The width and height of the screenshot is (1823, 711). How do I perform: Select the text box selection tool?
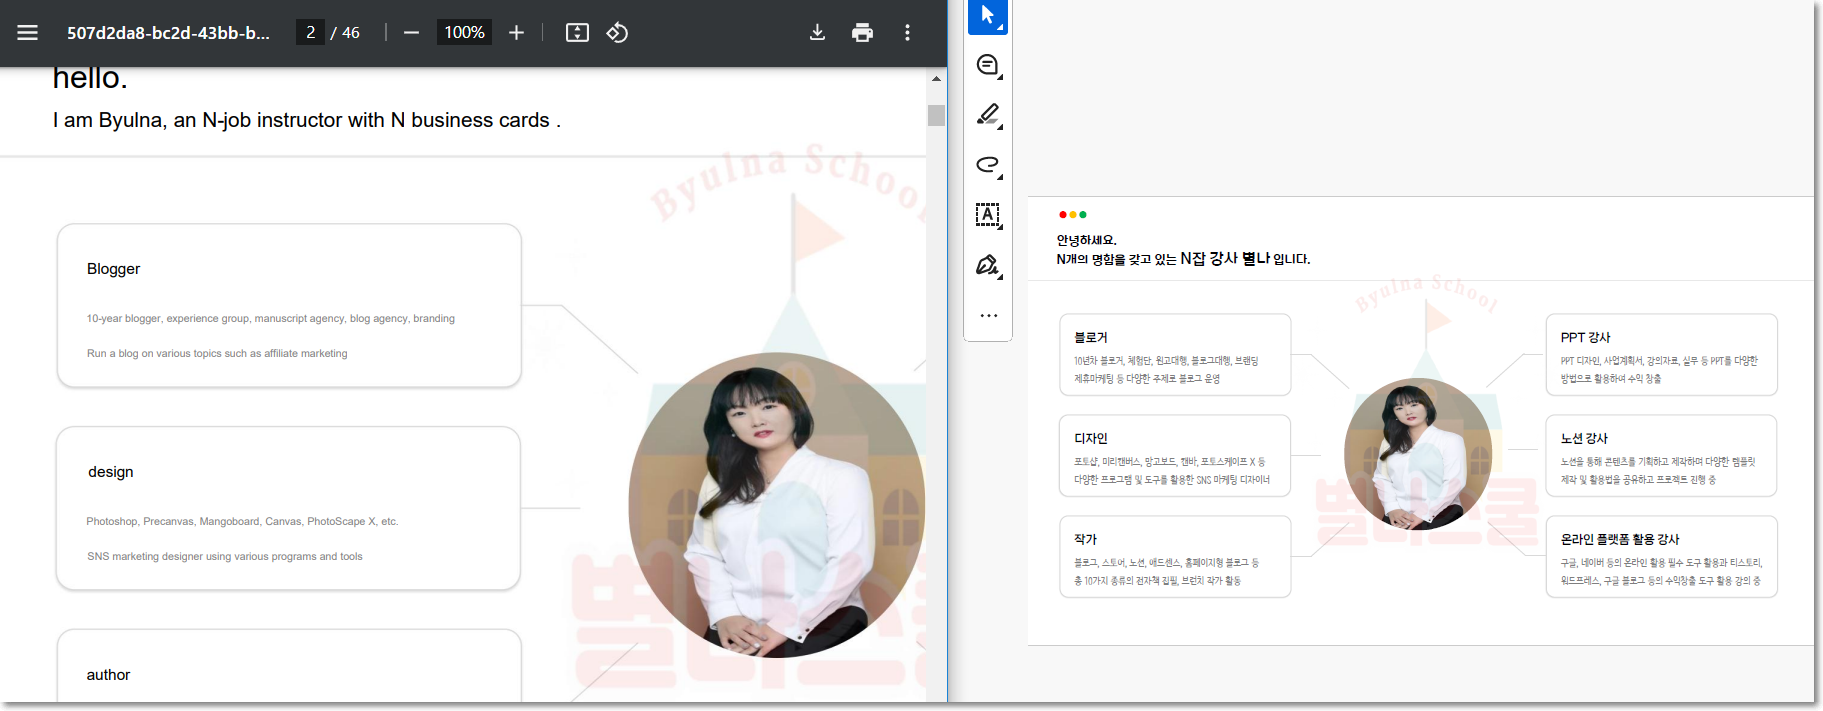coord(988,215)
